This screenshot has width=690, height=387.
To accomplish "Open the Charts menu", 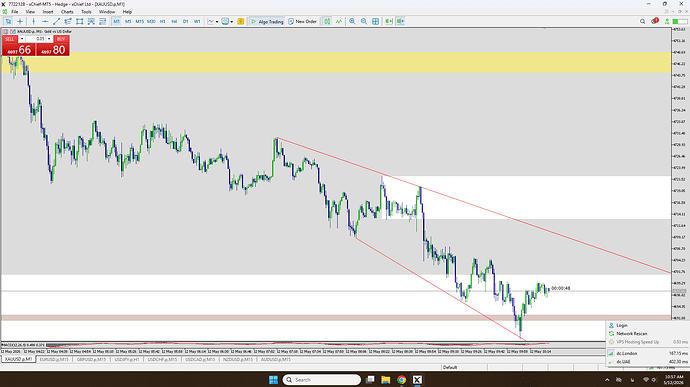I will click(67, 12).
